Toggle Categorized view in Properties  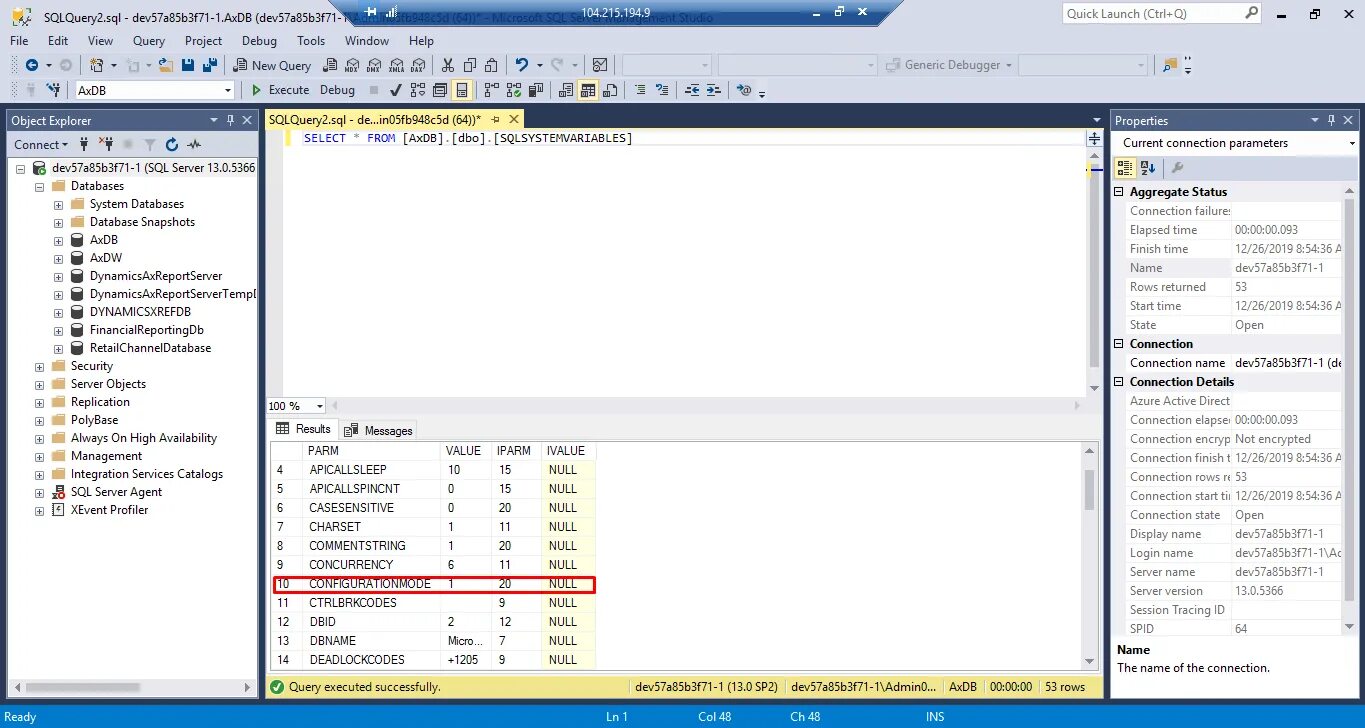[1125, 168]
